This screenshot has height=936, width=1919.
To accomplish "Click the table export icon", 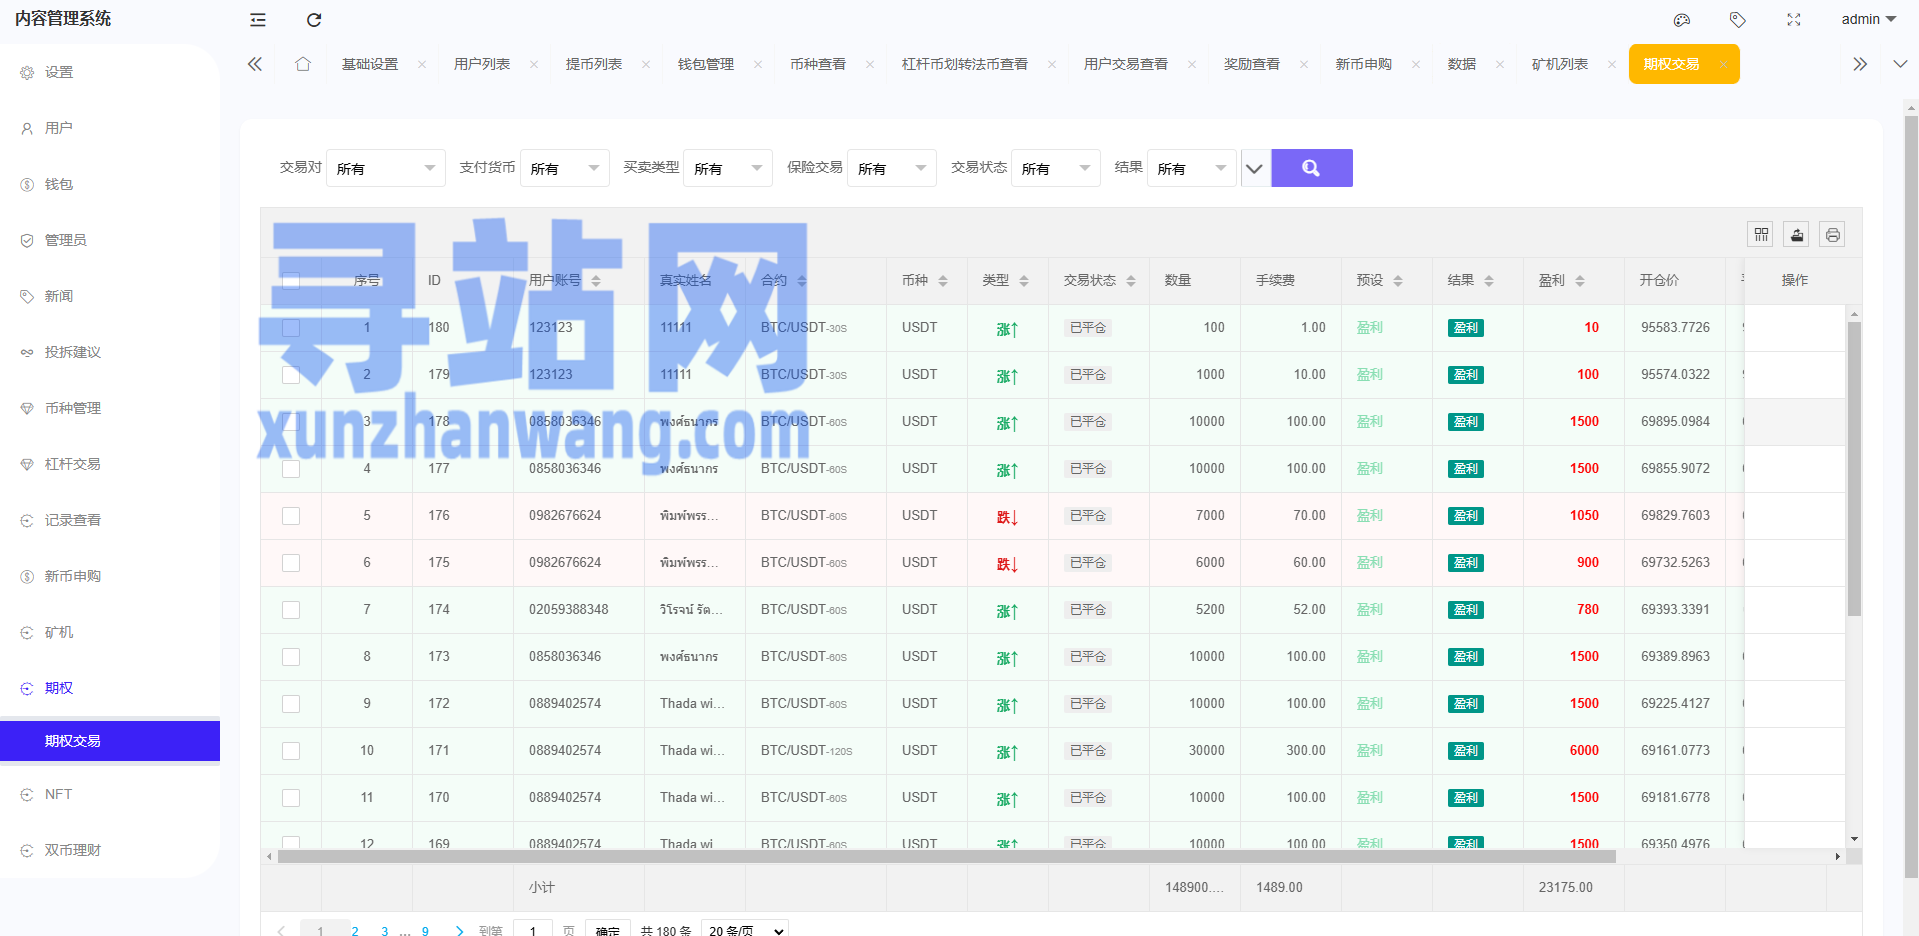I will pyautogui.click(x=1797, y=234).
